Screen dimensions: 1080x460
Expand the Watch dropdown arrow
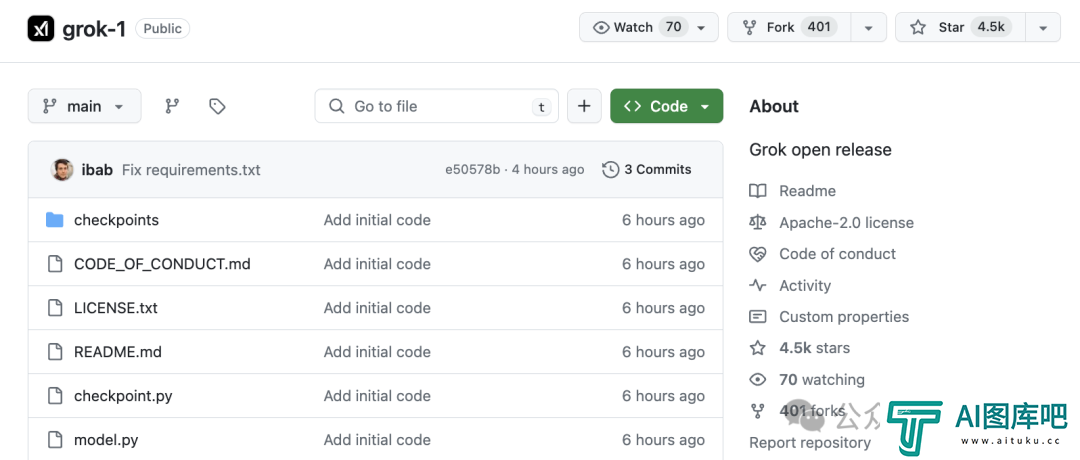(x=702, y=28)
